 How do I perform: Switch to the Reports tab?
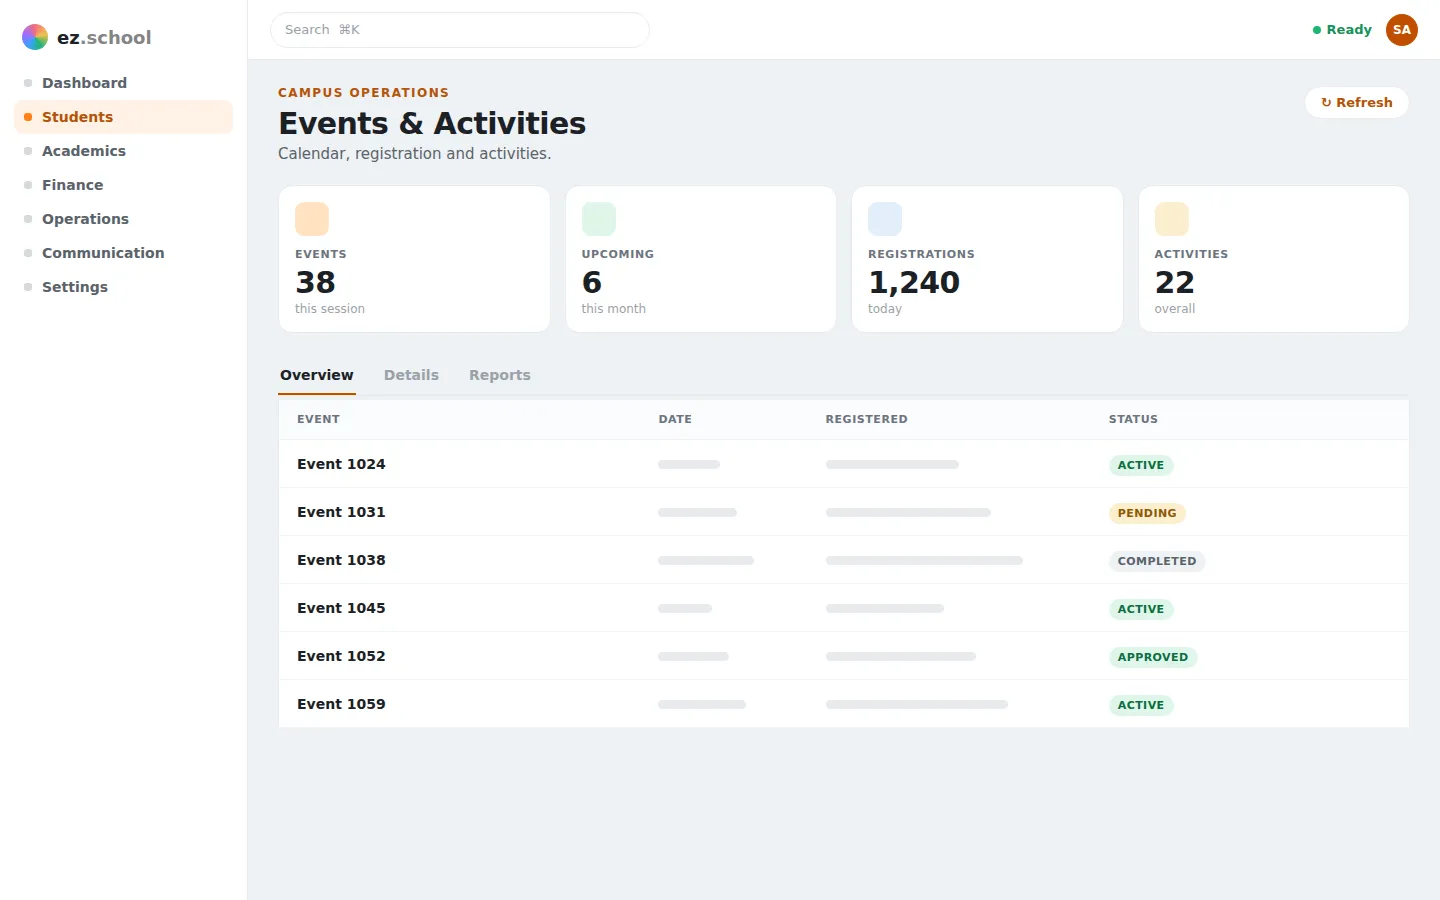(500, 375)
